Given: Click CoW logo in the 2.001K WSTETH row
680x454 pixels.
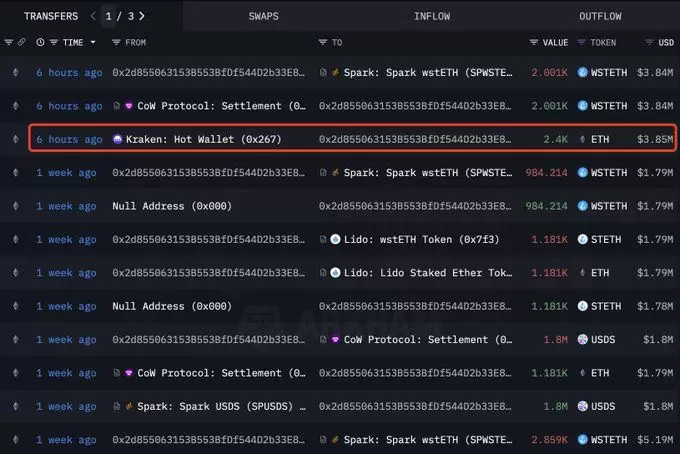Looking at the screenshot, I should (128, 106).
